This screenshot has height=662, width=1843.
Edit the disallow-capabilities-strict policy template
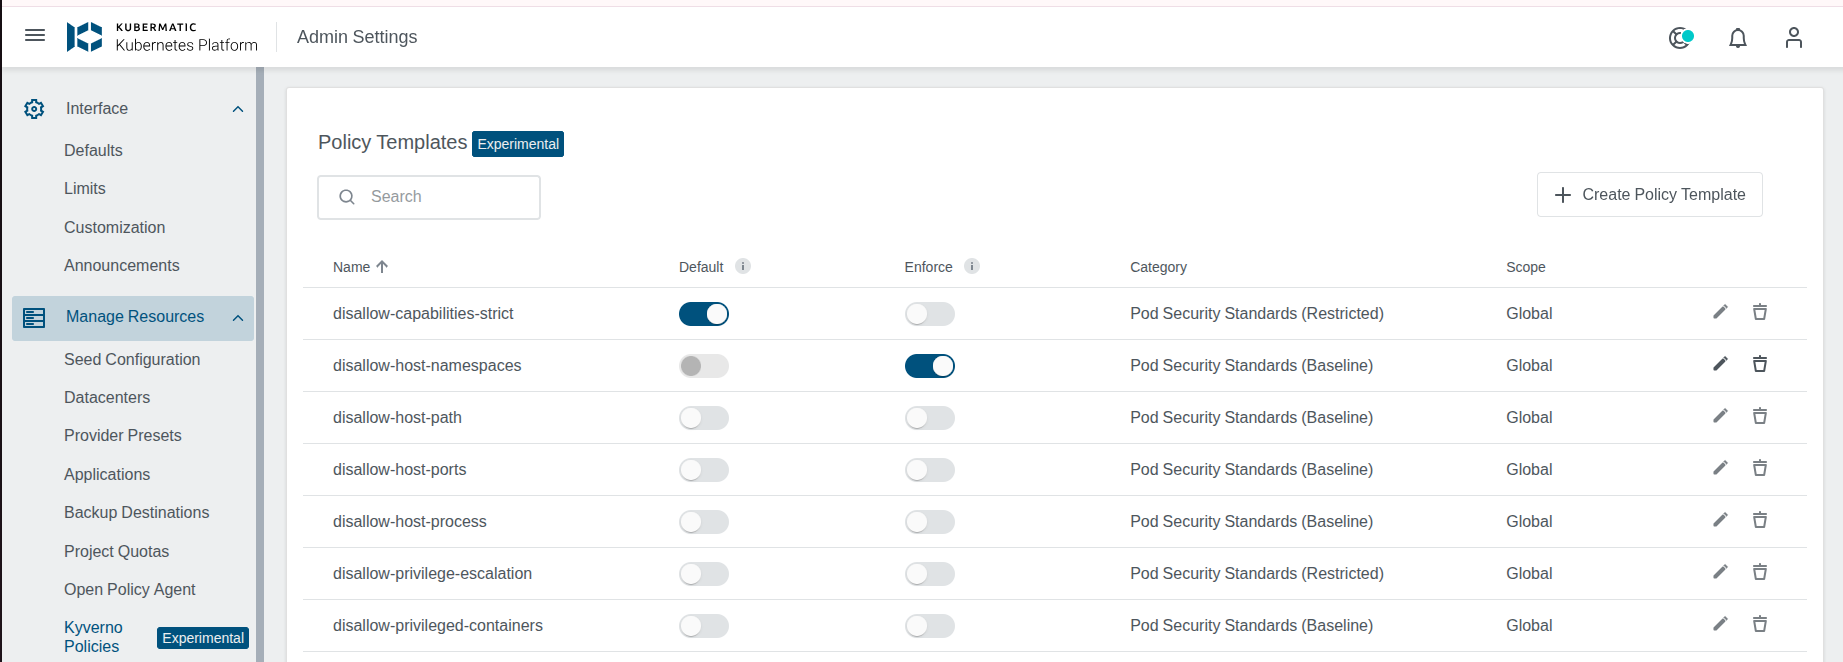(x=1720, y=312)
